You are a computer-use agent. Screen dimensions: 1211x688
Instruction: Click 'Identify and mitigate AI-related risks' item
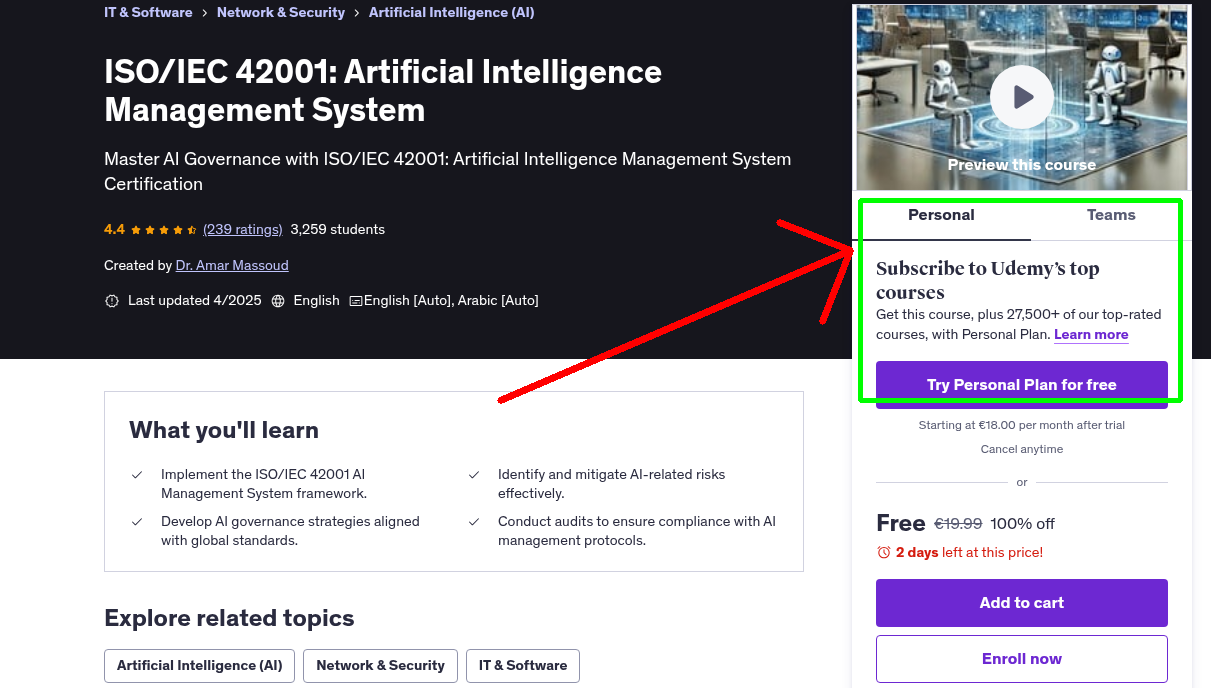(612, 484)
